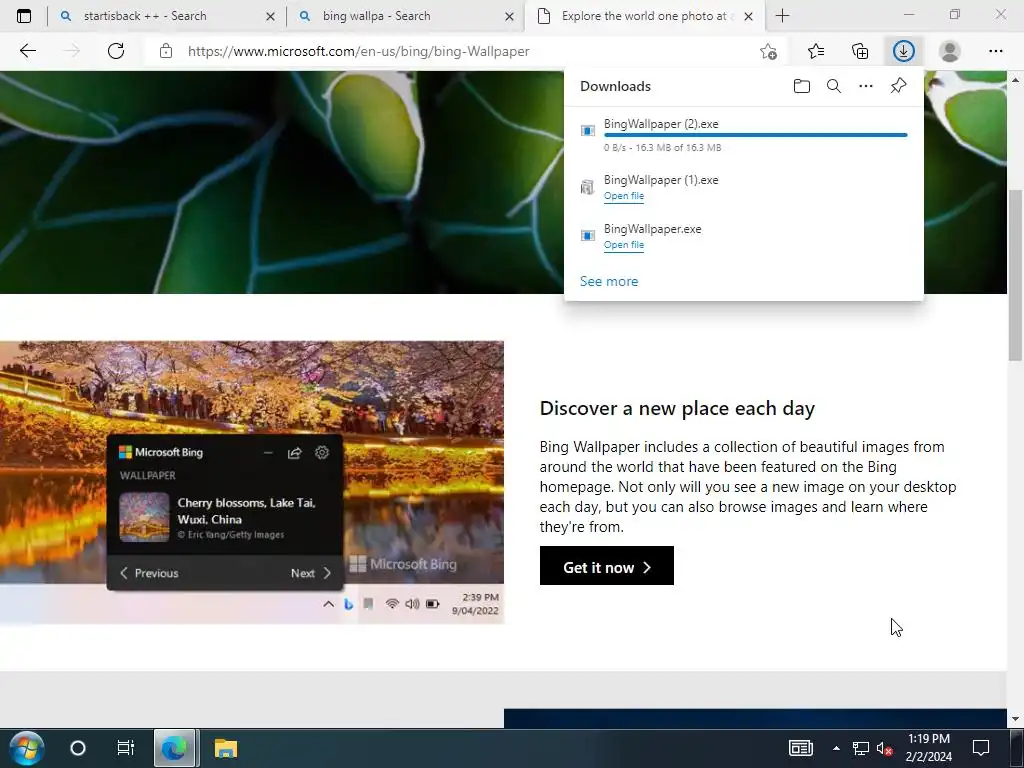Click the page vertical scrollbar thumb

(1015, 274)
